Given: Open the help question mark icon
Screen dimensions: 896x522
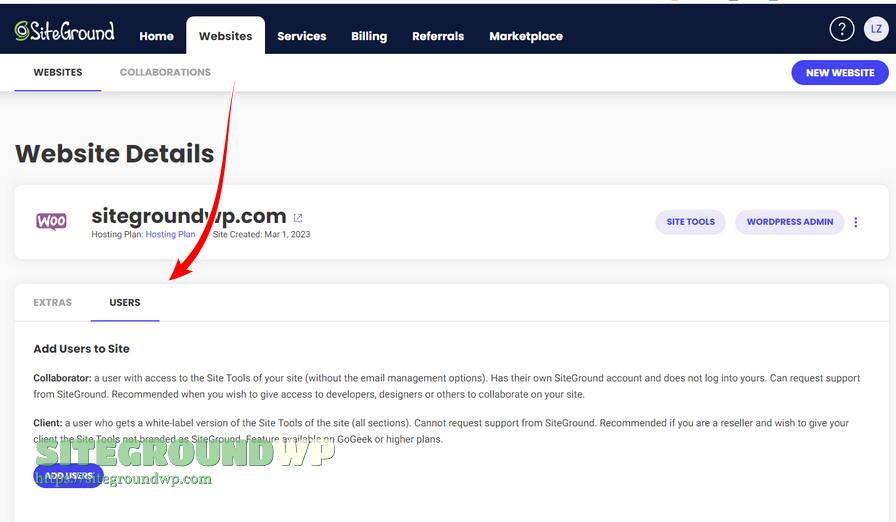Looking at the screenshot, I should pyautogui.click(x=842, y=29).
